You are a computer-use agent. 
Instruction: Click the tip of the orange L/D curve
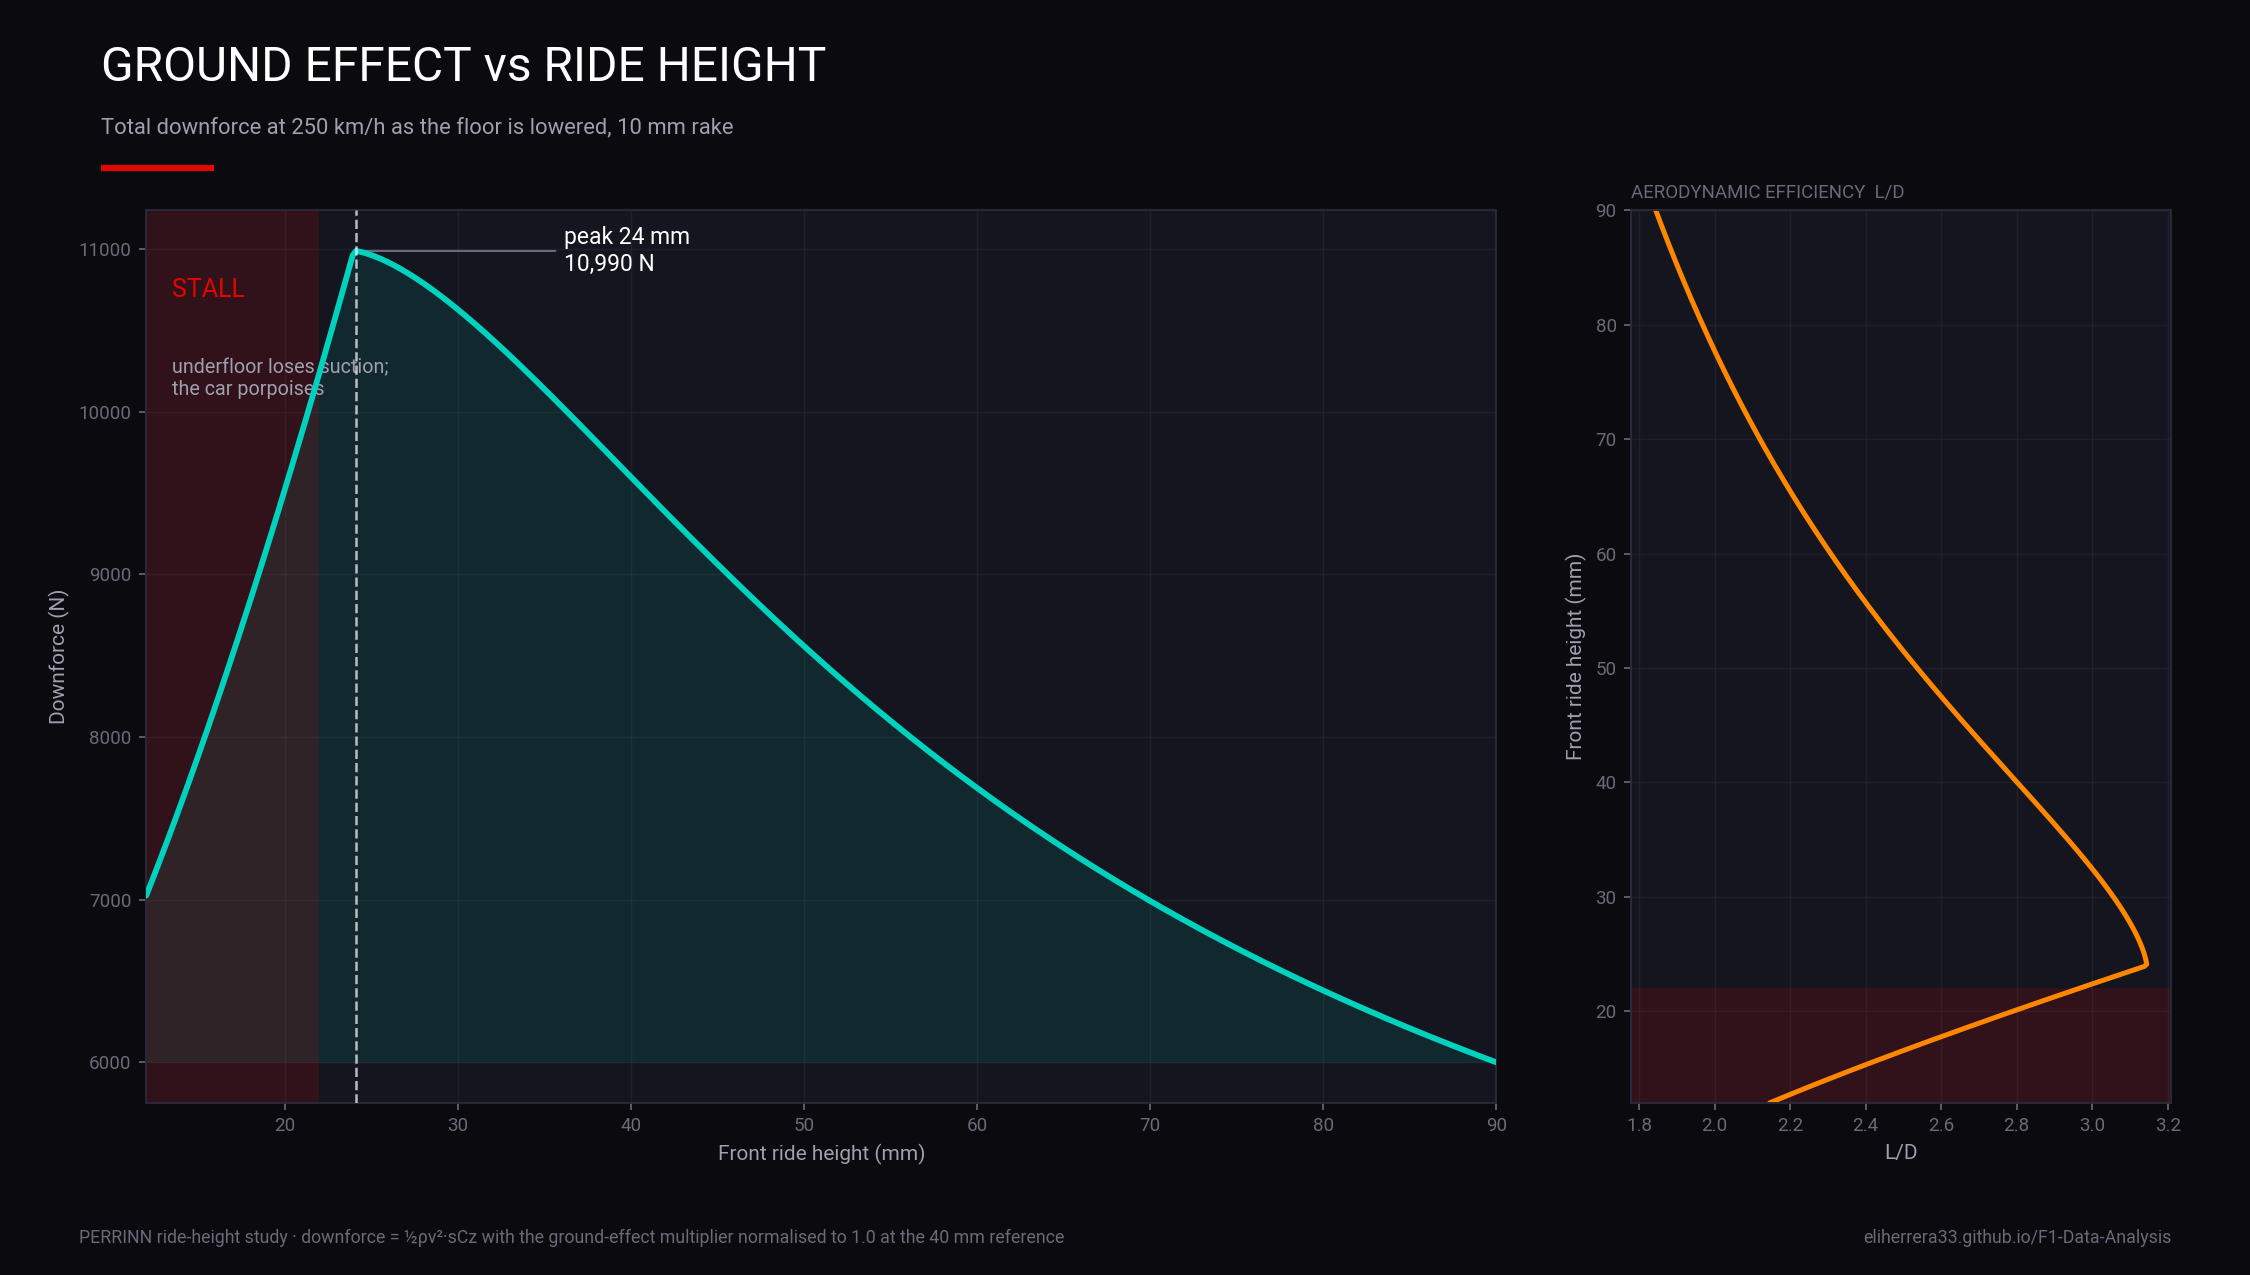click(x=2146, y=965)
